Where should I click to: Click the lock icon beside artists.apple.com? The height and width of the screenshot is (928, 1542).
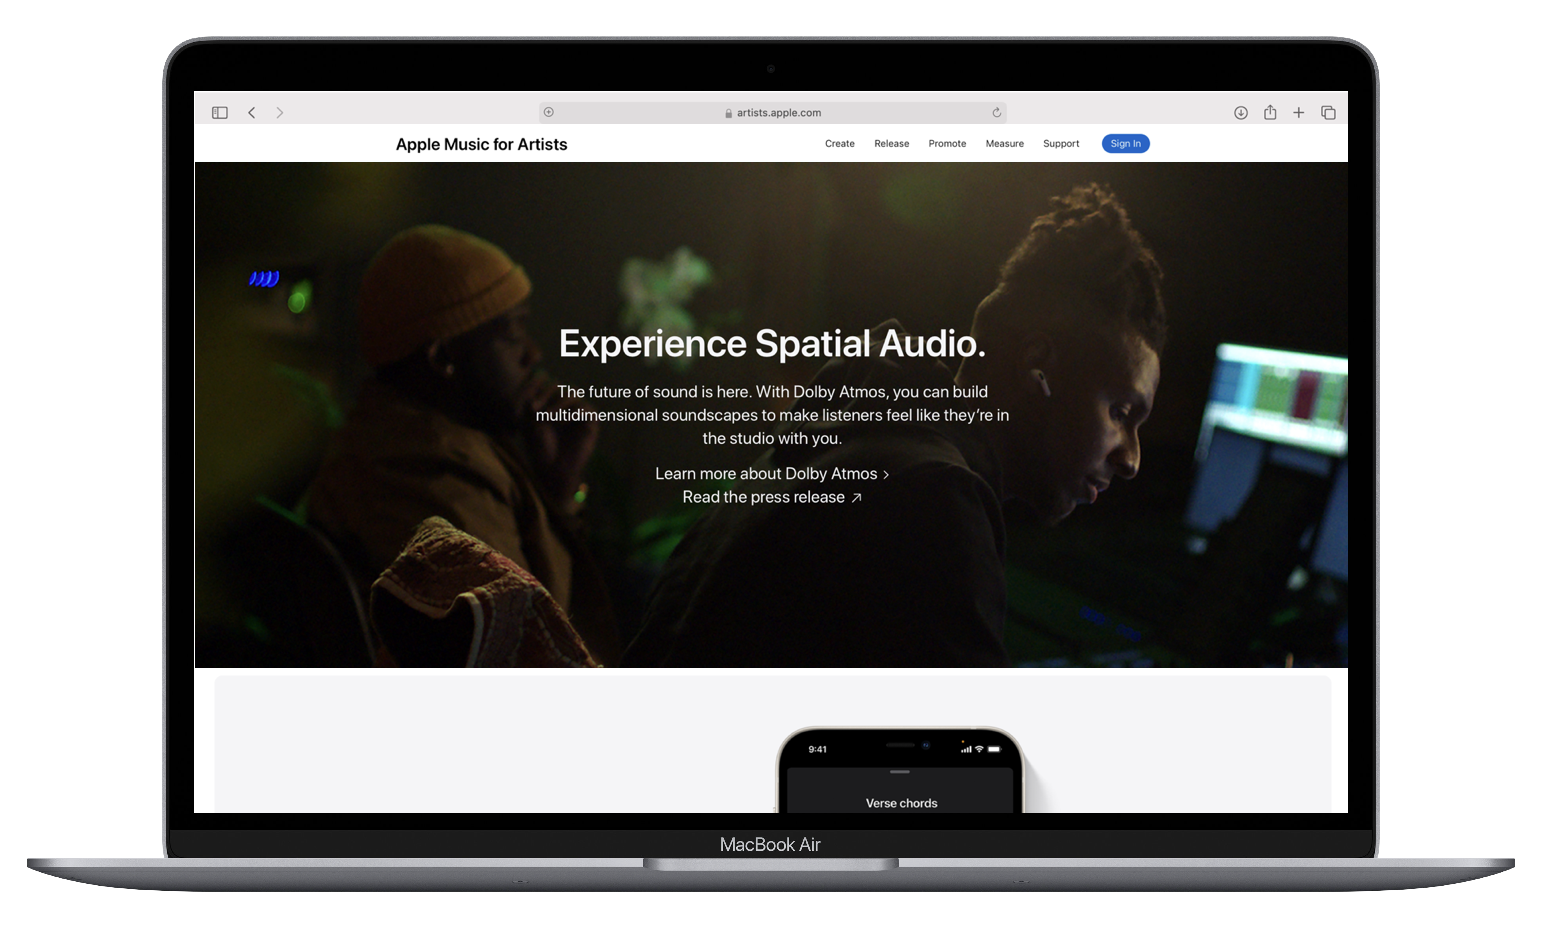pos(729,114)
